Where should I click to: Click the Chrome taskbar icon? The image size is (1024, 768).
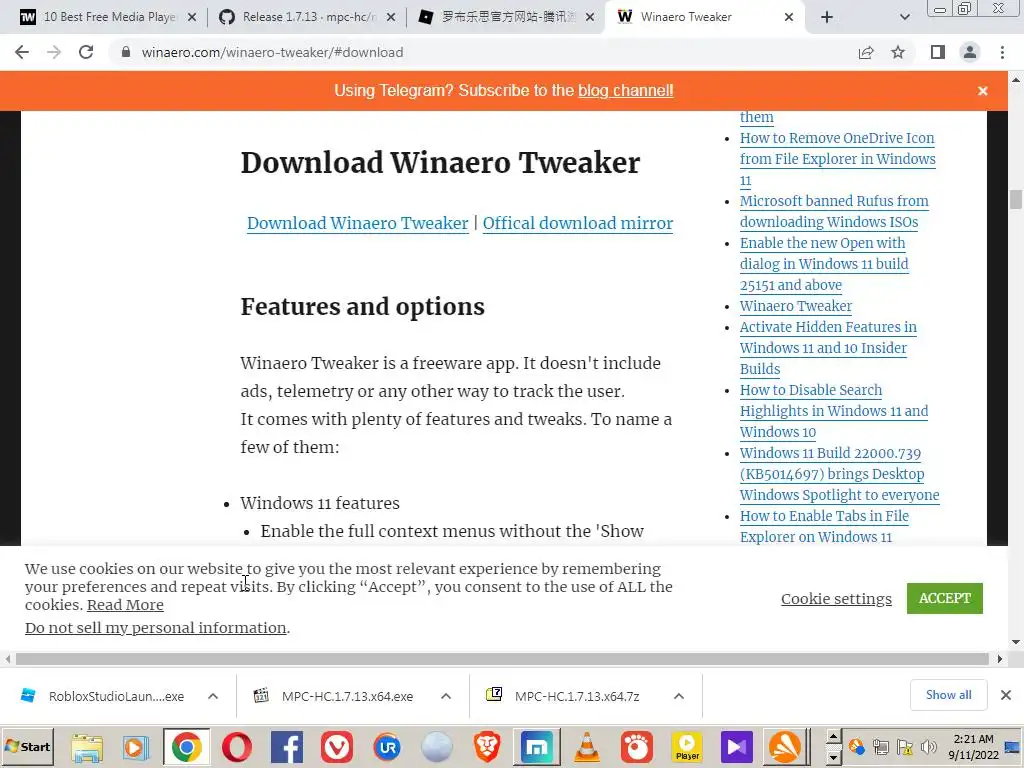[x=187, y=747]
